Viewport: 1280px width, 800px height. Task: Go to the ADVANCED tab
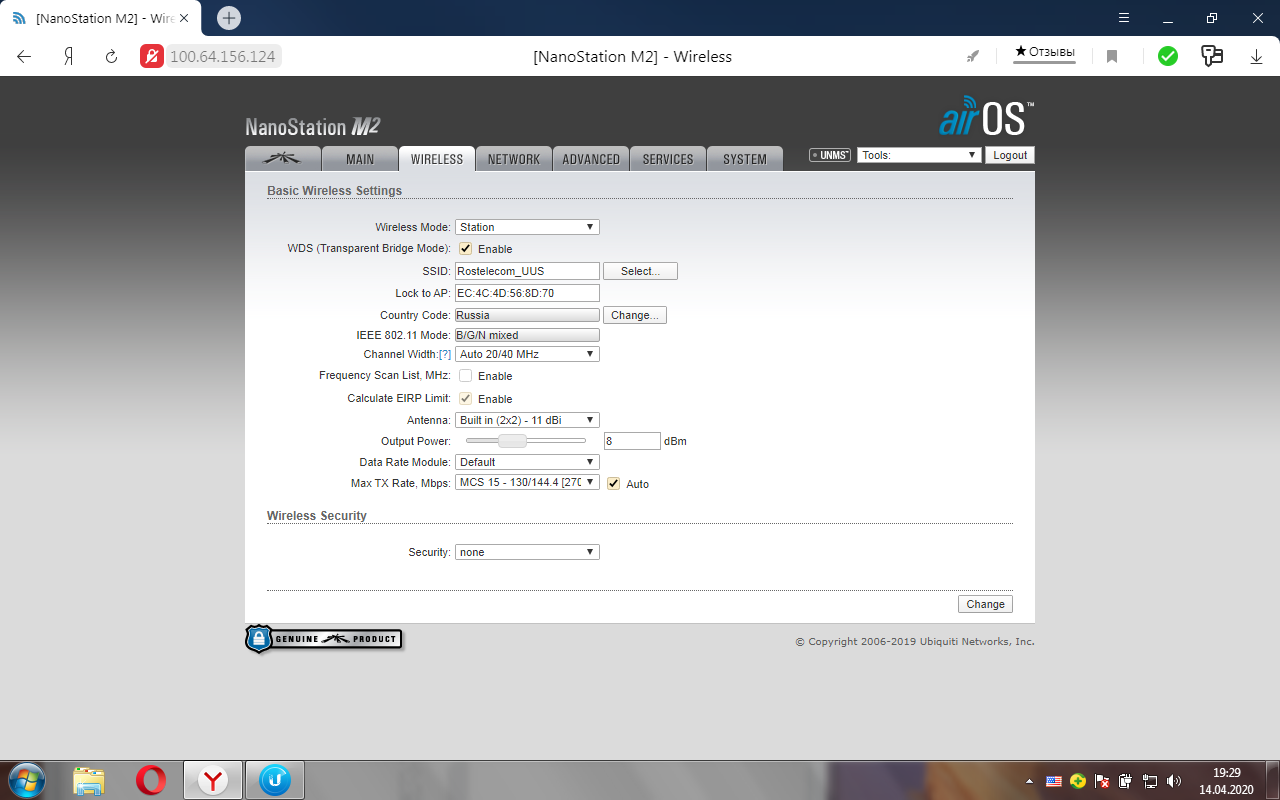pyautogui.click(x=591, y=159)
